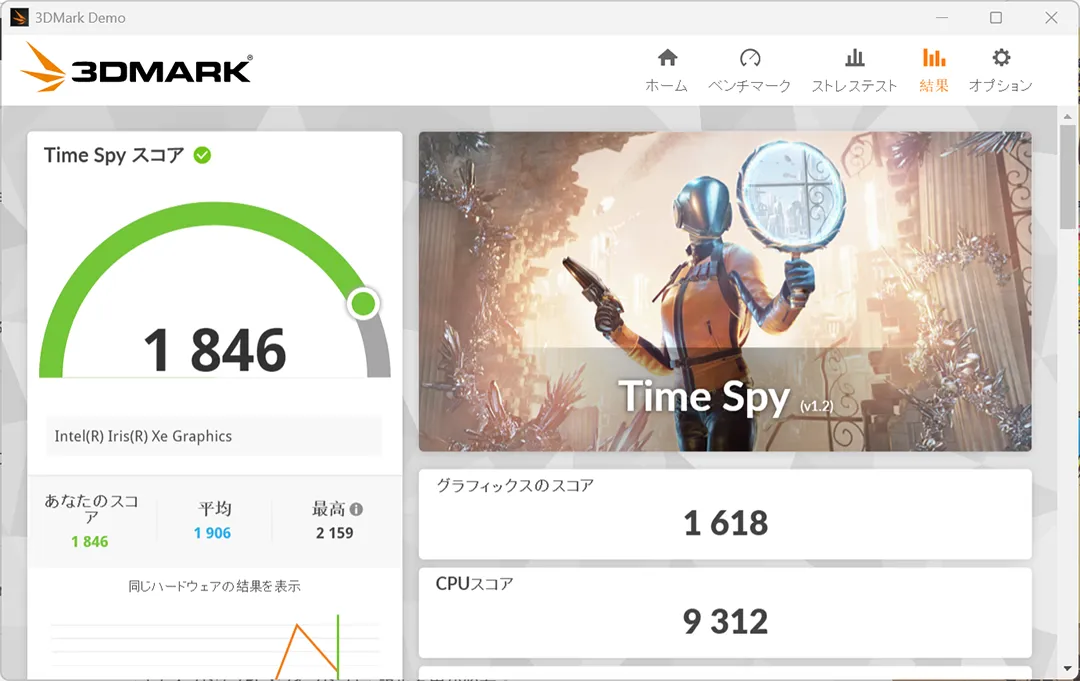Click the vertical scrollbar thumb
Screen dimensions: 1080x681
coord(1068,177)
